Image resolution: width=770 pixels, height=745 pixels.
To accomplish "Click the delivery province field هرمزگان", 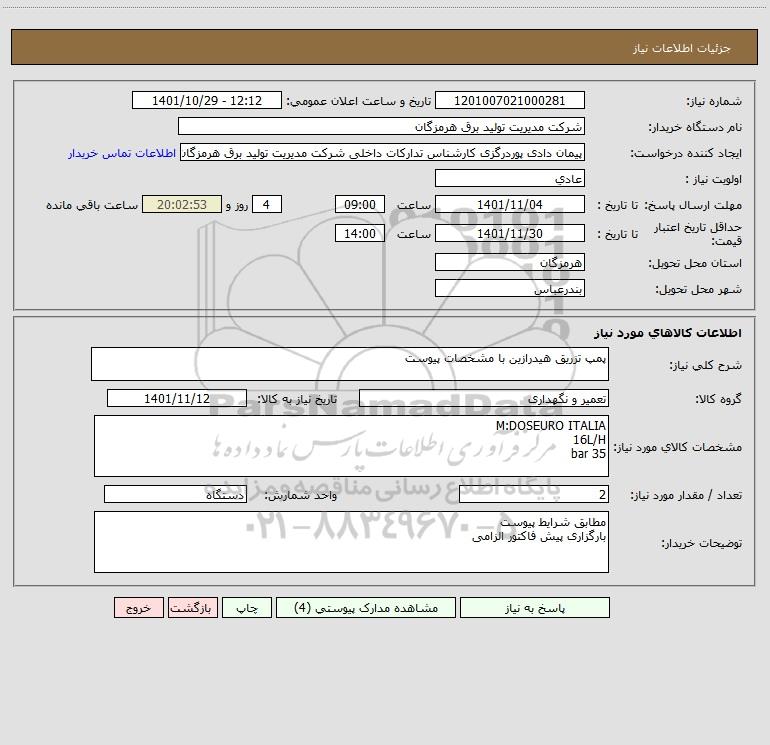I will pyautogui.click(x=510, y=262).
